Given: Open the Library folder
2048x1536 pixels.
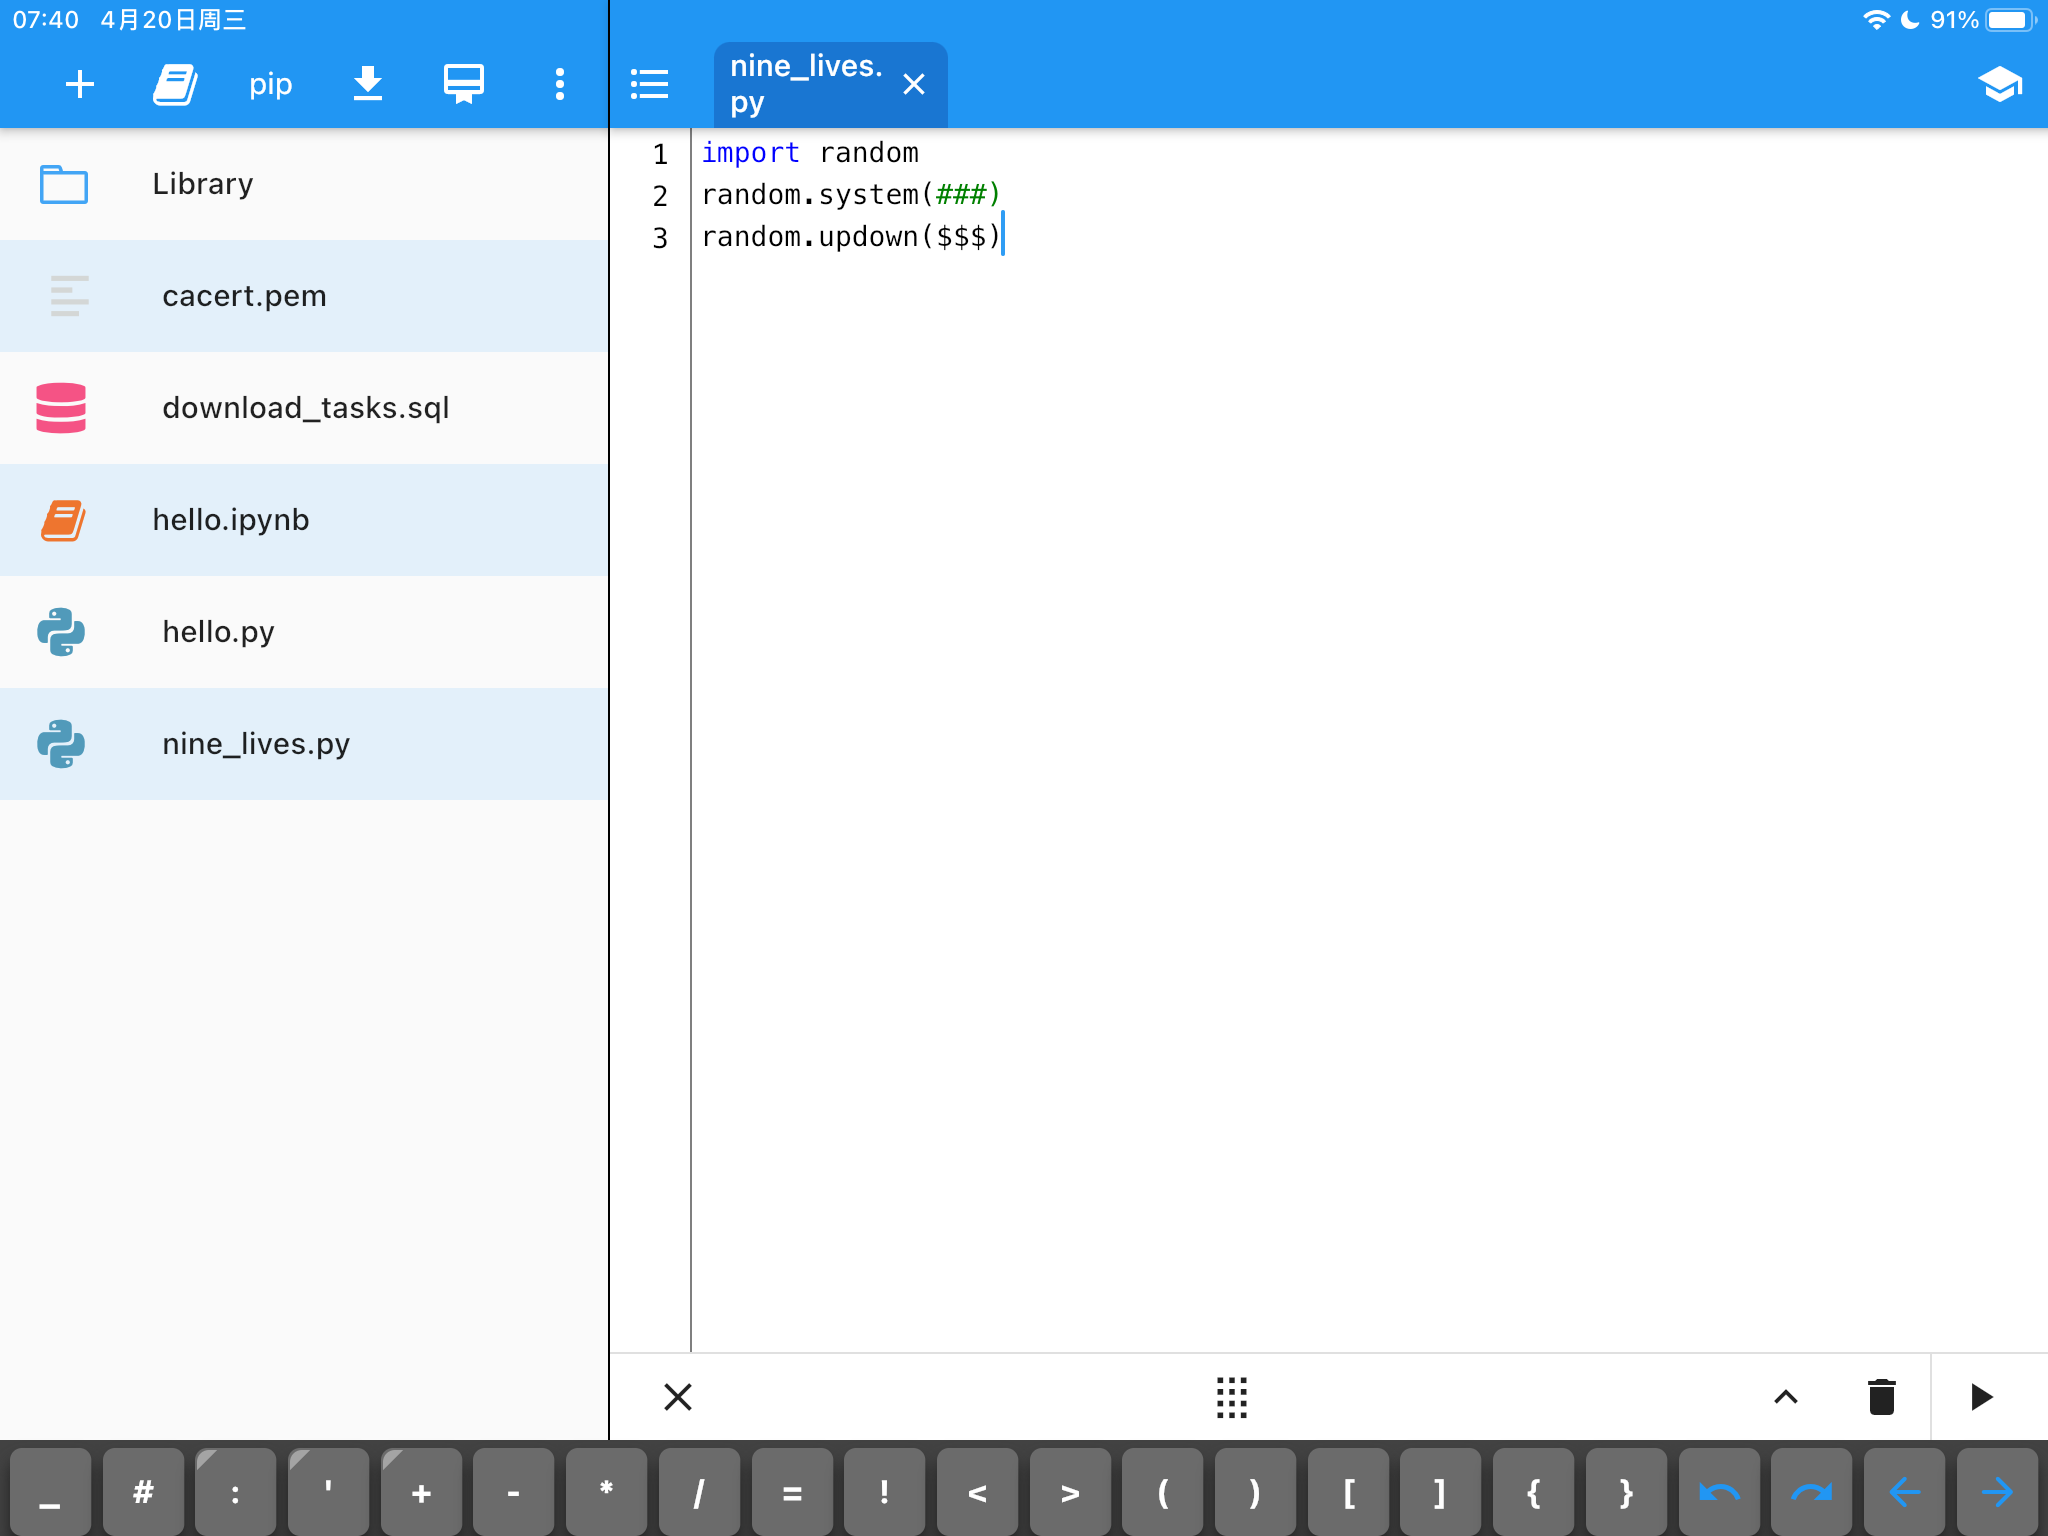Looking at the screenshot, I should tap(203, 184).
